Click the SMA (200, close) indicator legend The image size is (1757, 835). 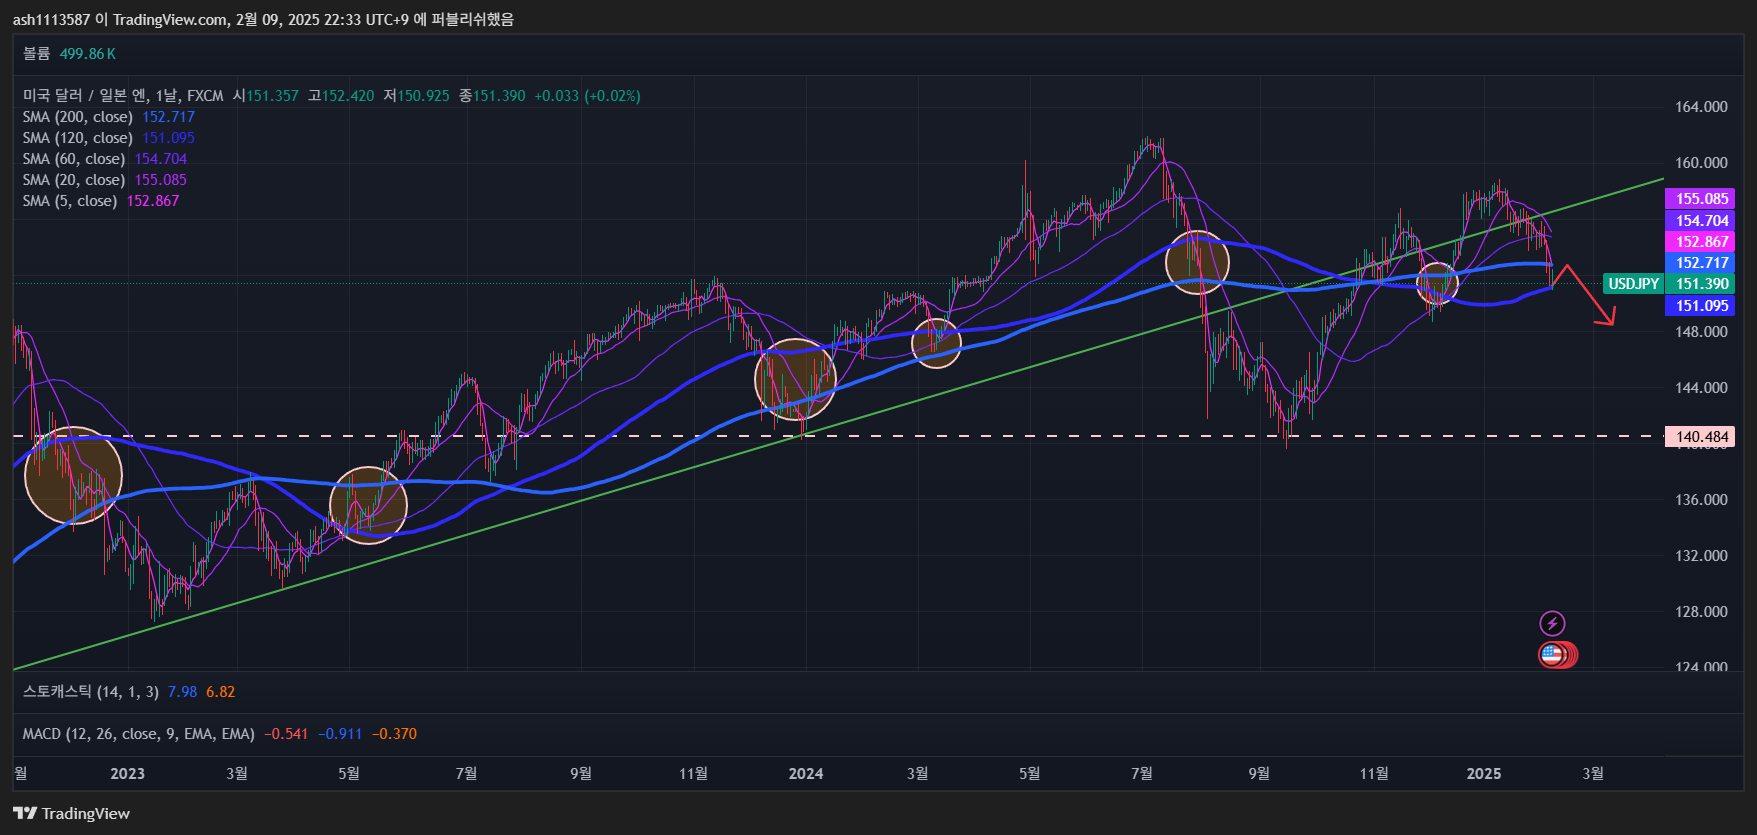pos(78,117)
